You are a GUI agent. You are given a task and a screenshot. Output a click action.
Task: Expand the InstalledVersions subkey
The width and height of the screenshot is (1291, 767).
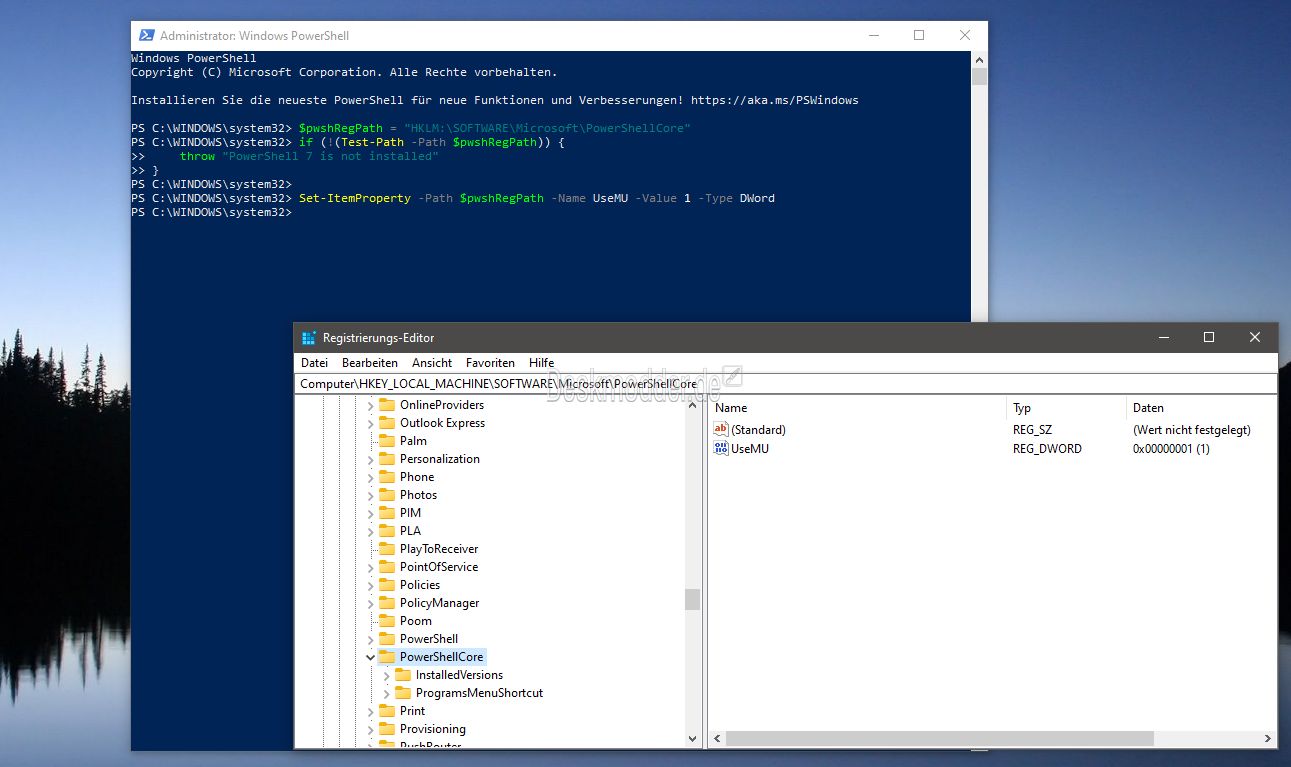click(x=386, y=675)
